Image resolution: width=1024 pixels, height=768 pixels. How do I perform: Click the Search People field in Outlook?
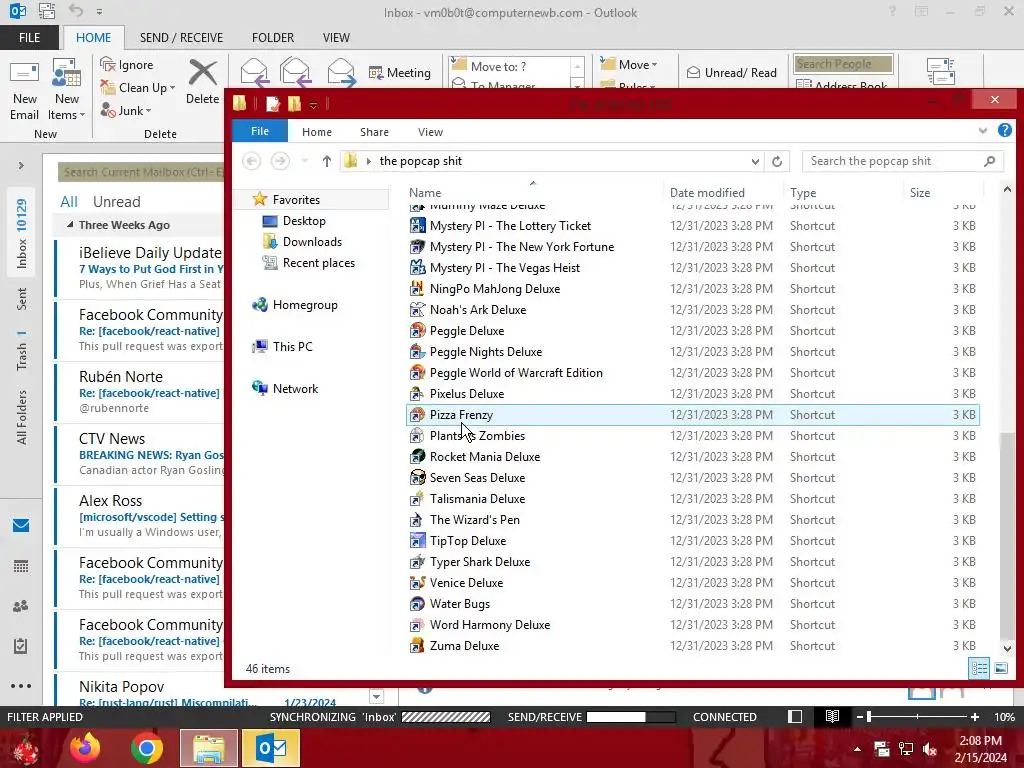(843, 64)
